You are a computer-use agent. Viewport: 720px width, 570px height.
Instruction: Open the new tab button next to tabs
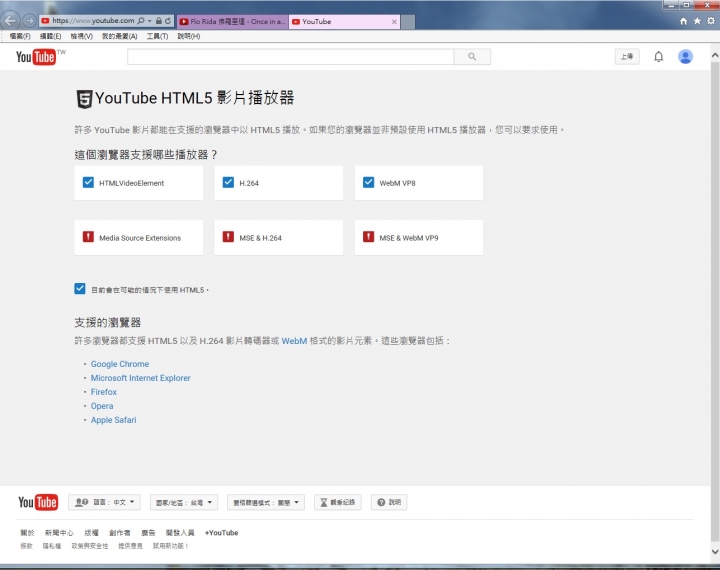click(408, 22)
